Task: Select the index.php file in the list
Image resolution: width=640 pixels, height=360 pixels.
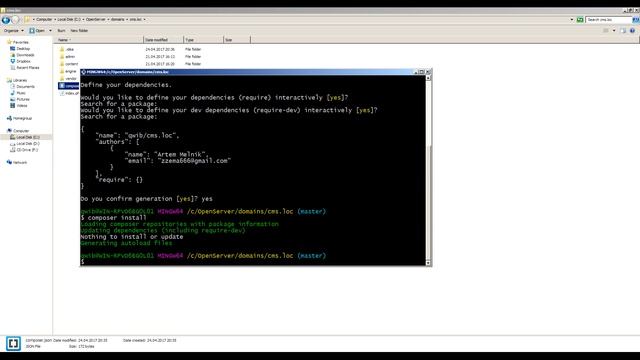Action: (x=69, y=93)
